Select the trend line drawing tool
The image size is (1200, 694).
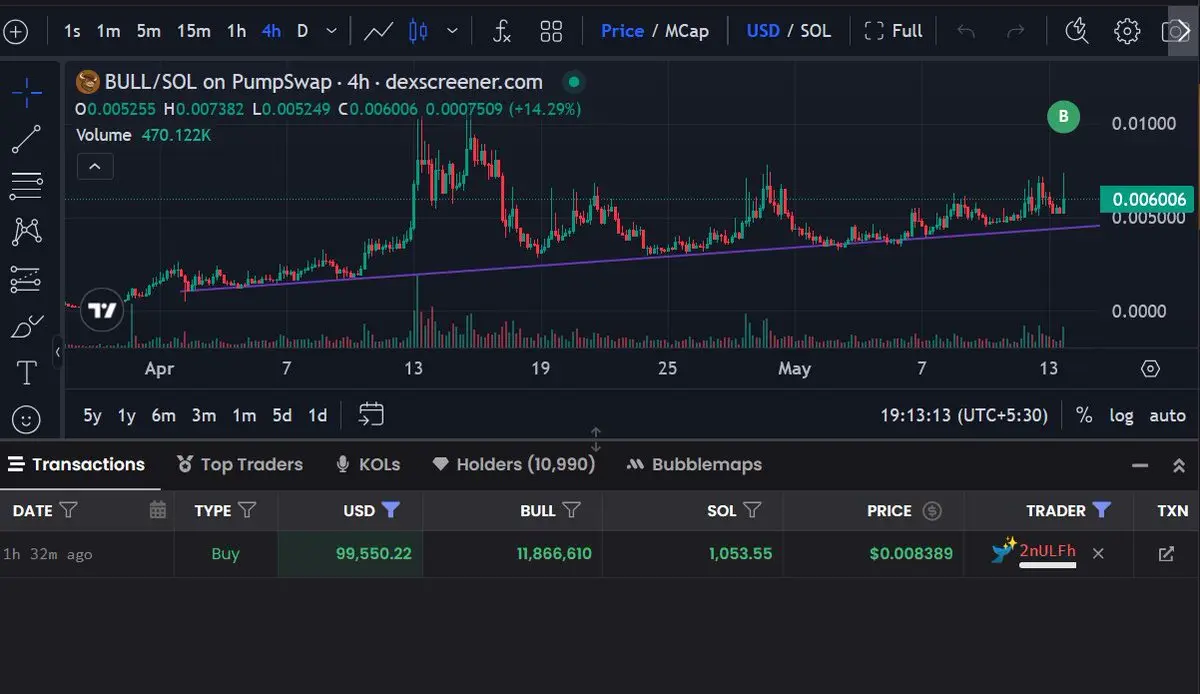click(27, 139)
